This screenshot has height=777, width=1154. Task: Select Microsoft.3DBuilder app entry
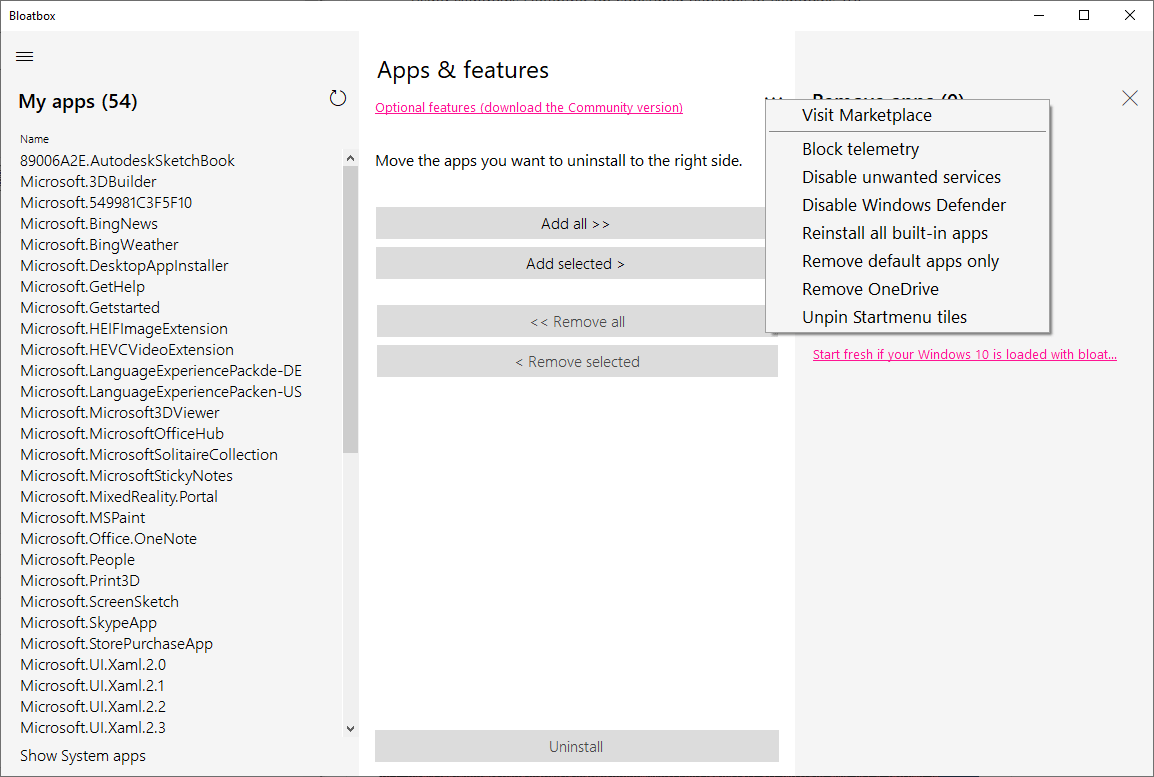(88, 182)
